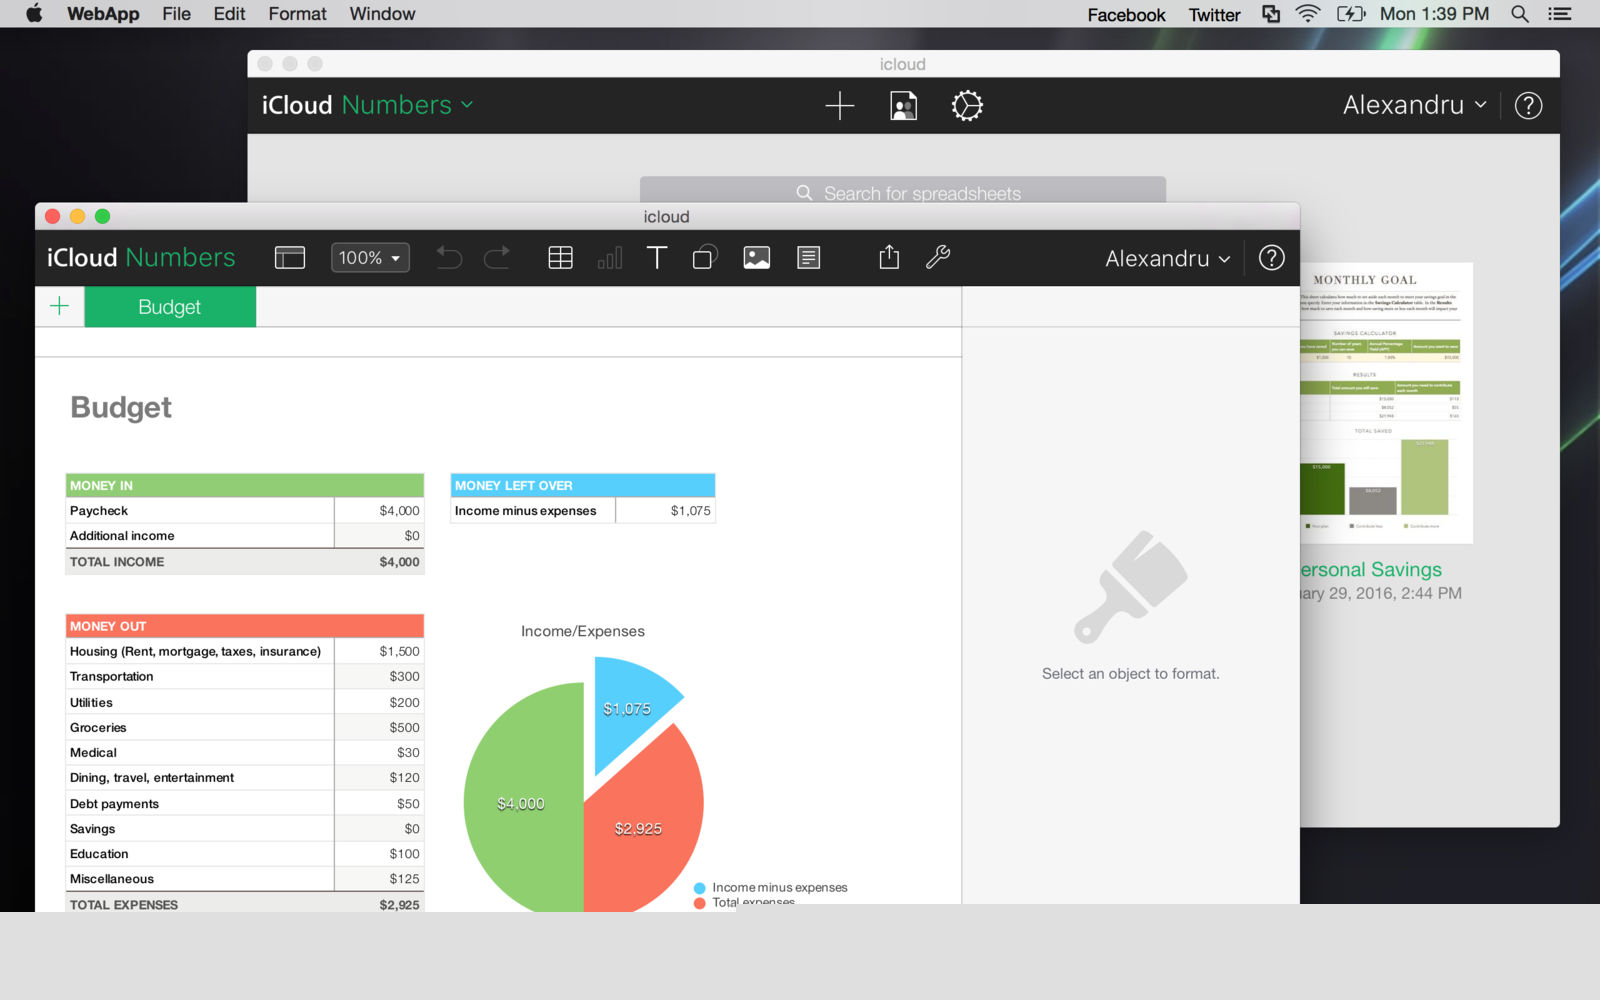
Task: Select the Budget title text
Action: click(x=121, y=407)
